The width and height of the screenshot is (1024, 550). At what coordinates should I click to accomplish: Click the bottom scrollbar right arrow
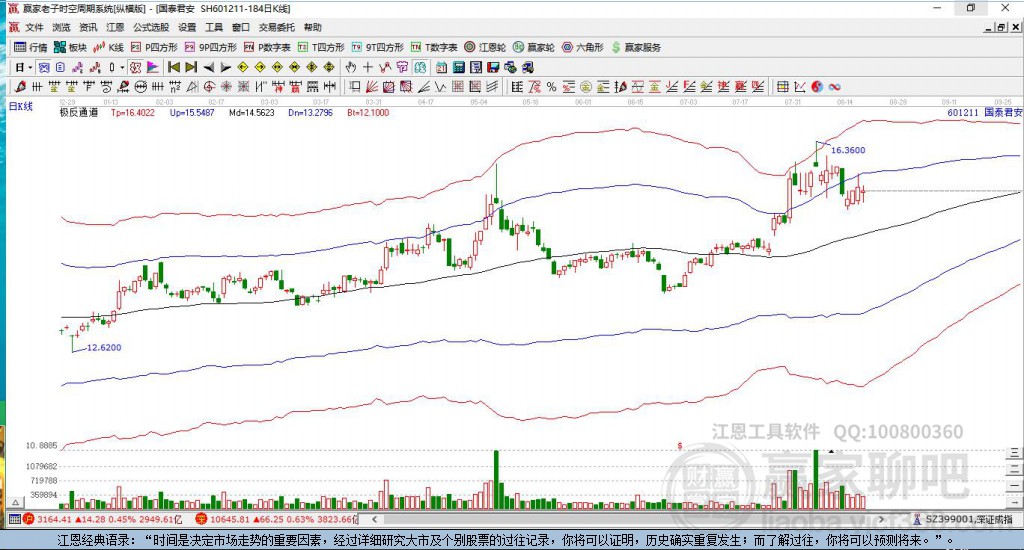[881, 519]
